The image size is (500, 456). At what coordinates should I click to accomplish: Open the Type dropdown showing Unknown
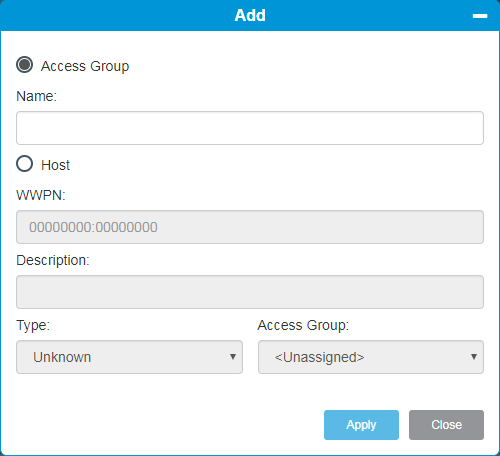click(x=129, y=357)
